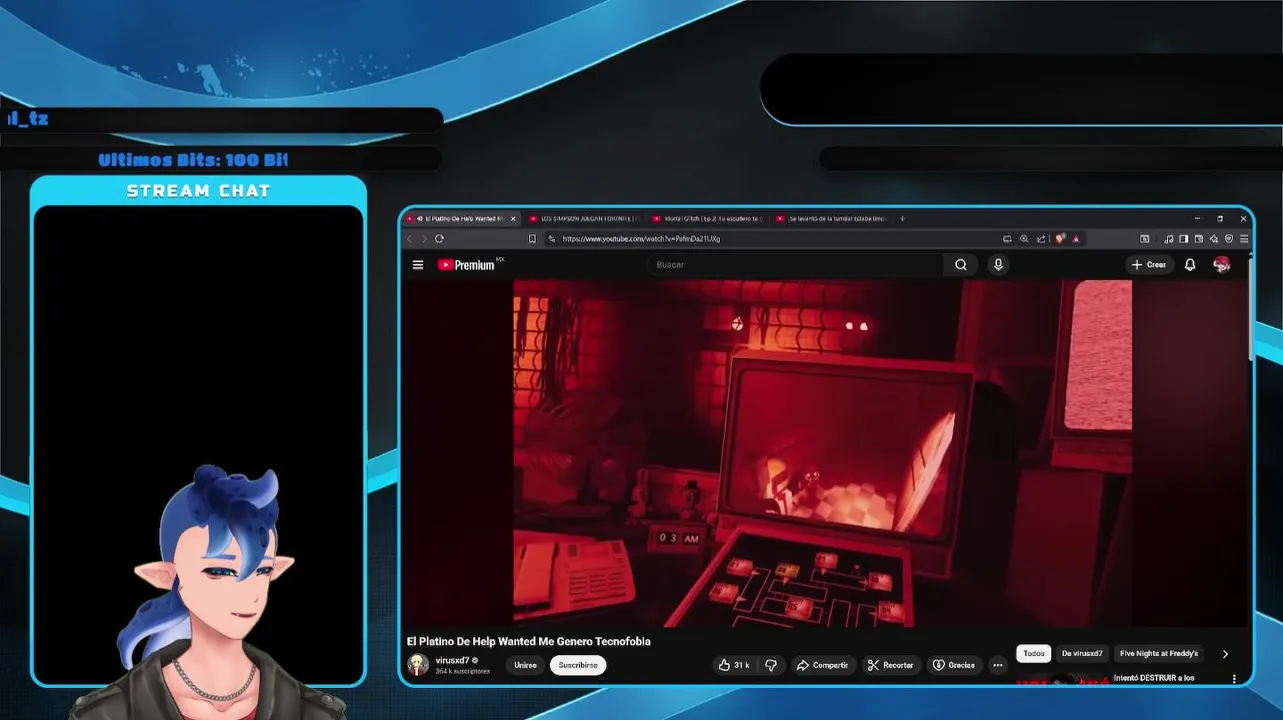
Task: Click the zoom magnifier in address bar
Action: tap(1024, 239)
